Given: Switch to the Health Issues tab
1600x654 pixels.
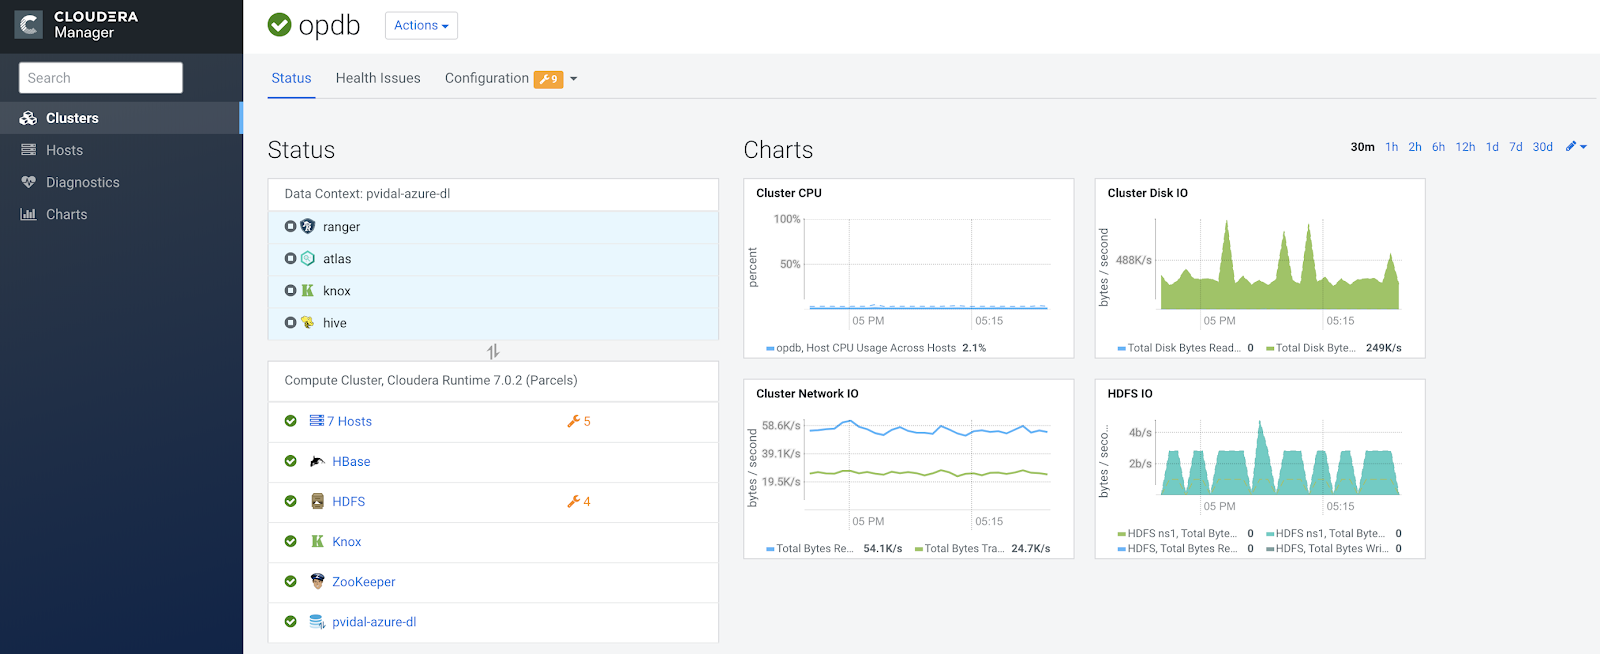Looking at the screenshot, I should coord(378,78).
